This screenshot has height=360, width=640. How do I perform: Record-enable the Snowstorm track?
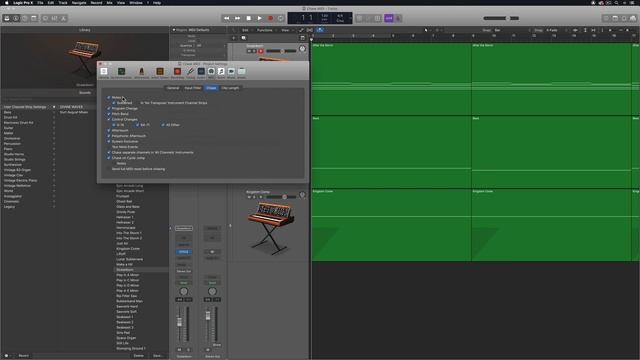(x=261, y=51)
